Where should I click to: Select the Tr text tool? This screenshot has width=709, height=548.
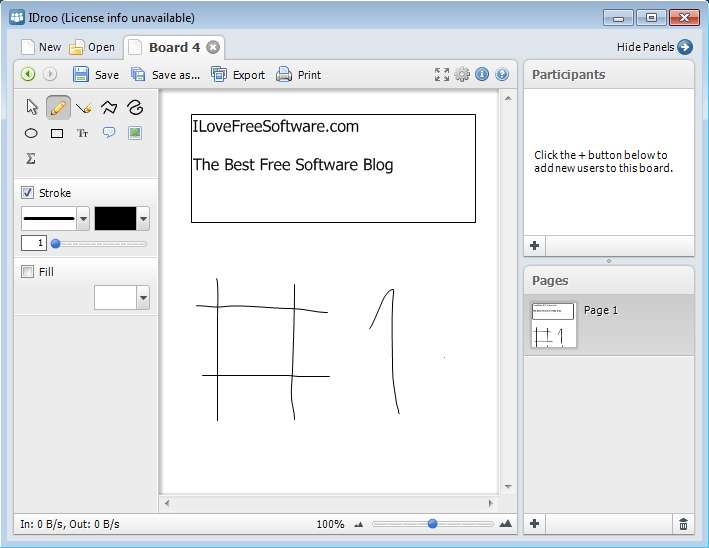(82, 133)
